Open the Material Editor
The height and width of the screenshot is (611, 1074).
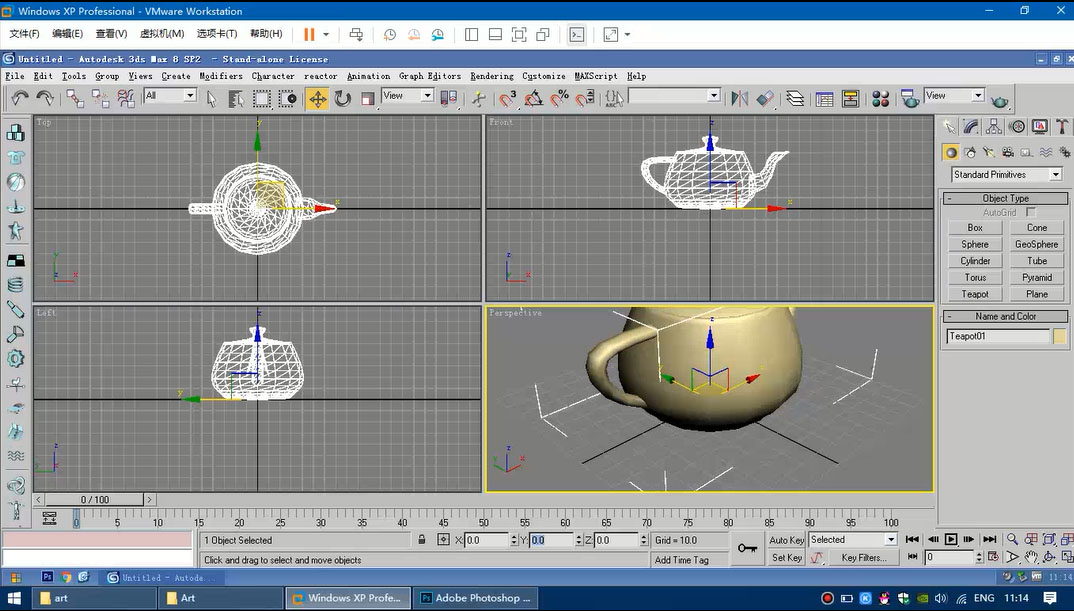coord(881,99)
